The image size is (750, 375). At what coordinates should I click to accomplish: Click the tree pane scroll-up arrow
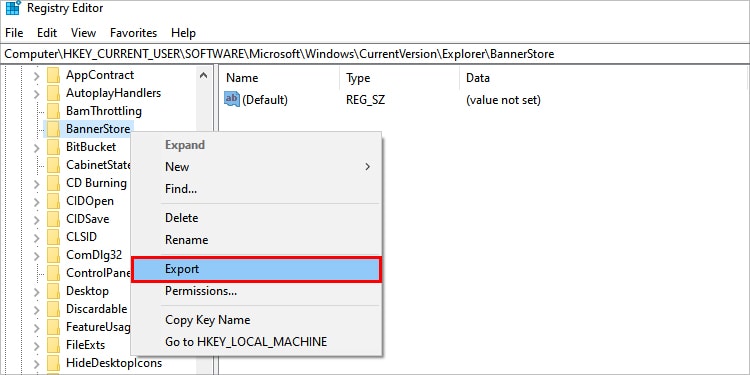[x=203, y=75]
